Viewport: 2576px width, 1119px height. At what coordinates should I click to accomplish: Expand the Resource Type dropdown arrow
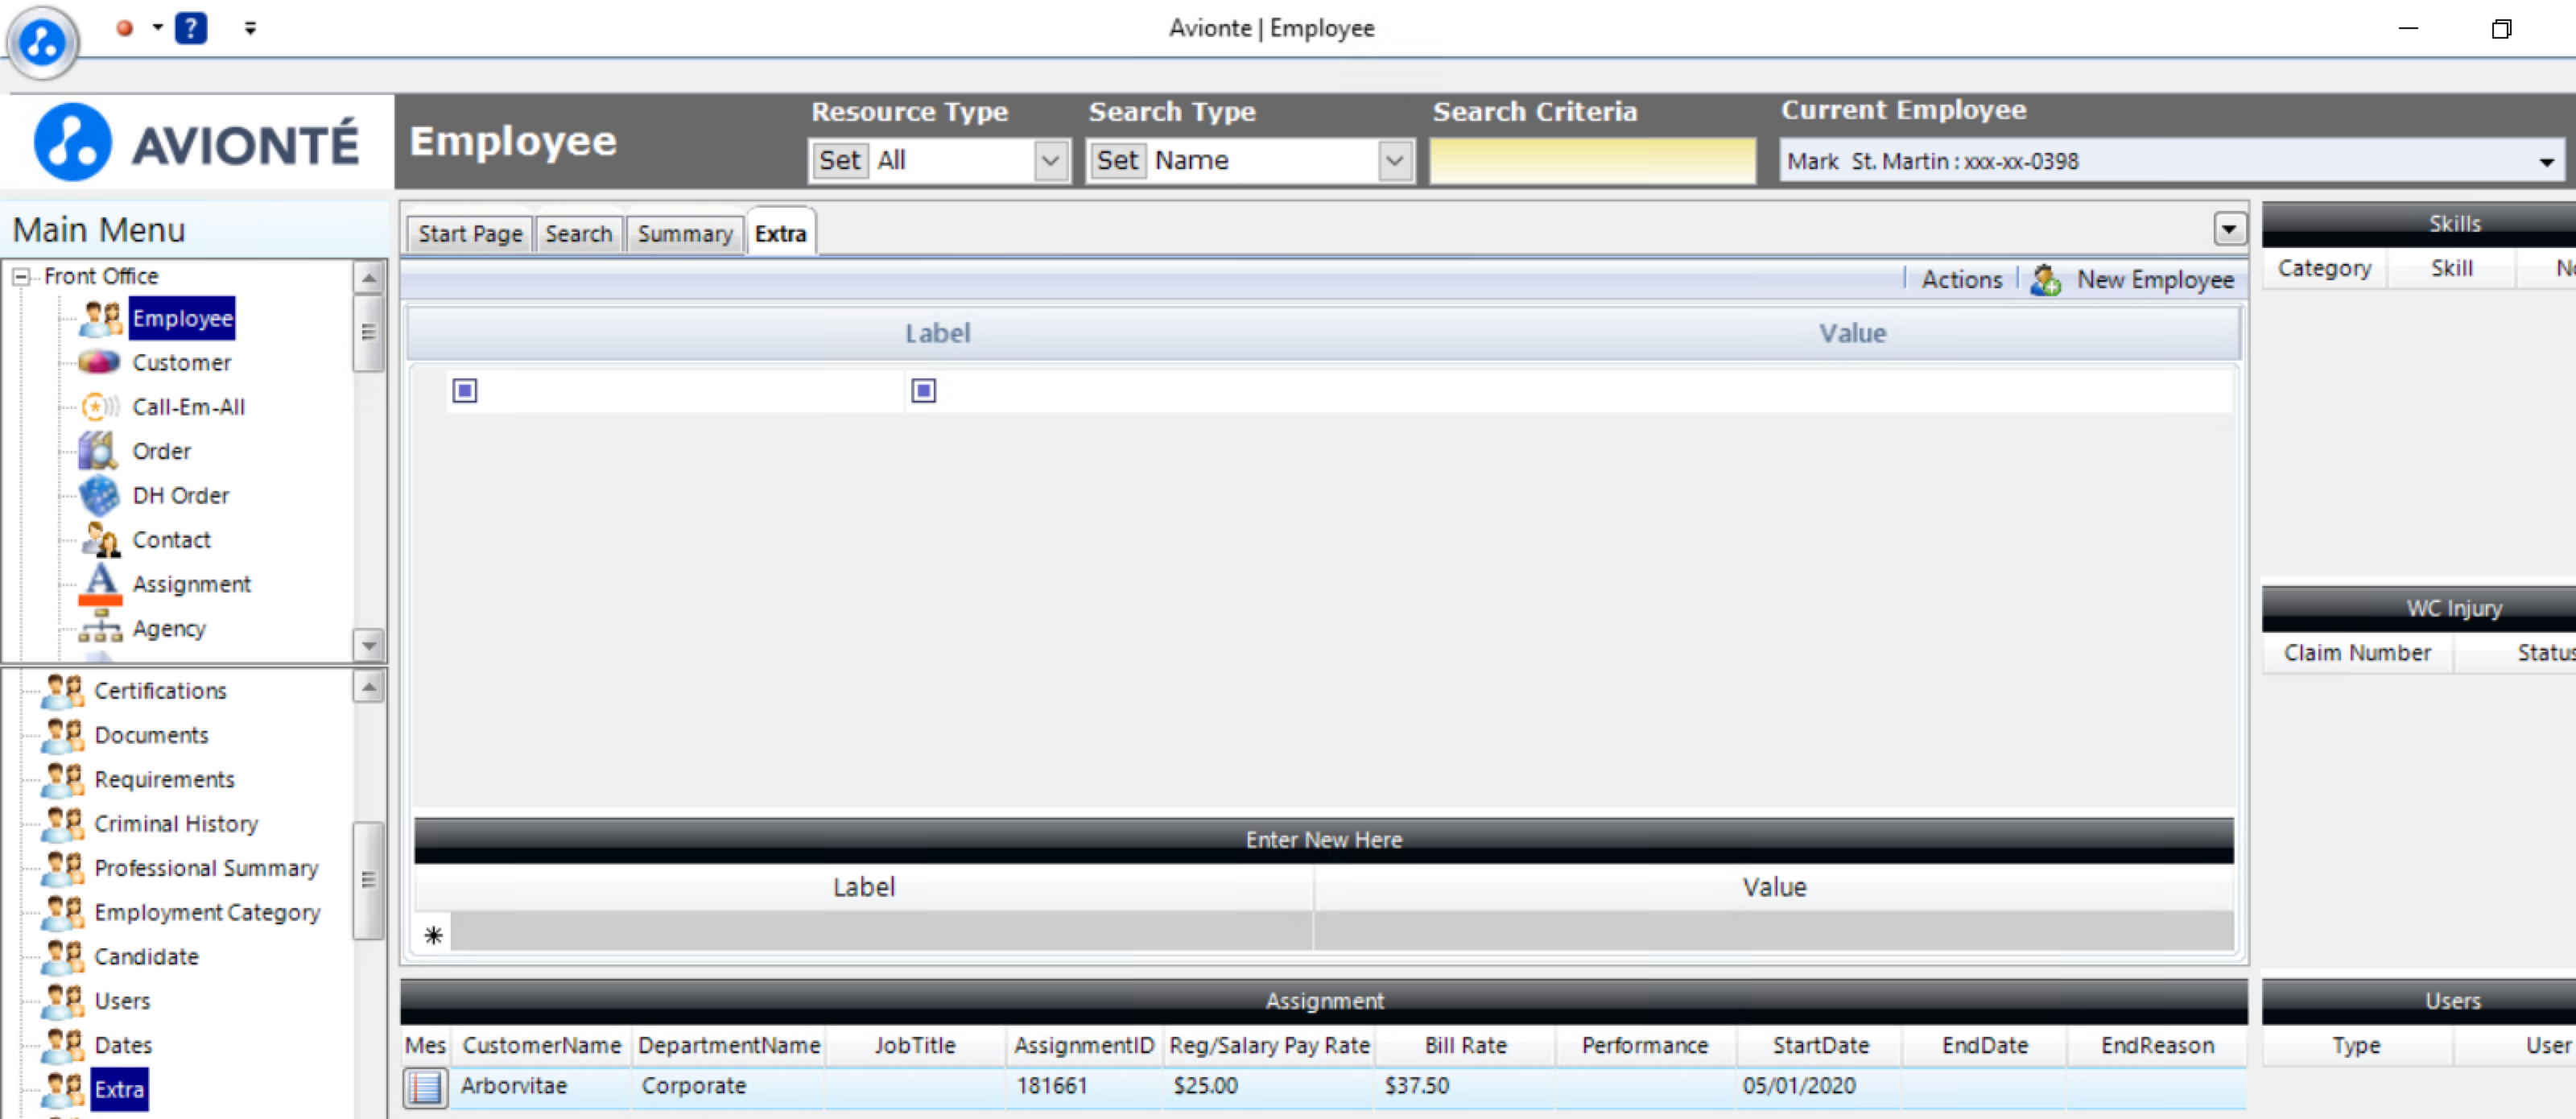coord(1050,160)
